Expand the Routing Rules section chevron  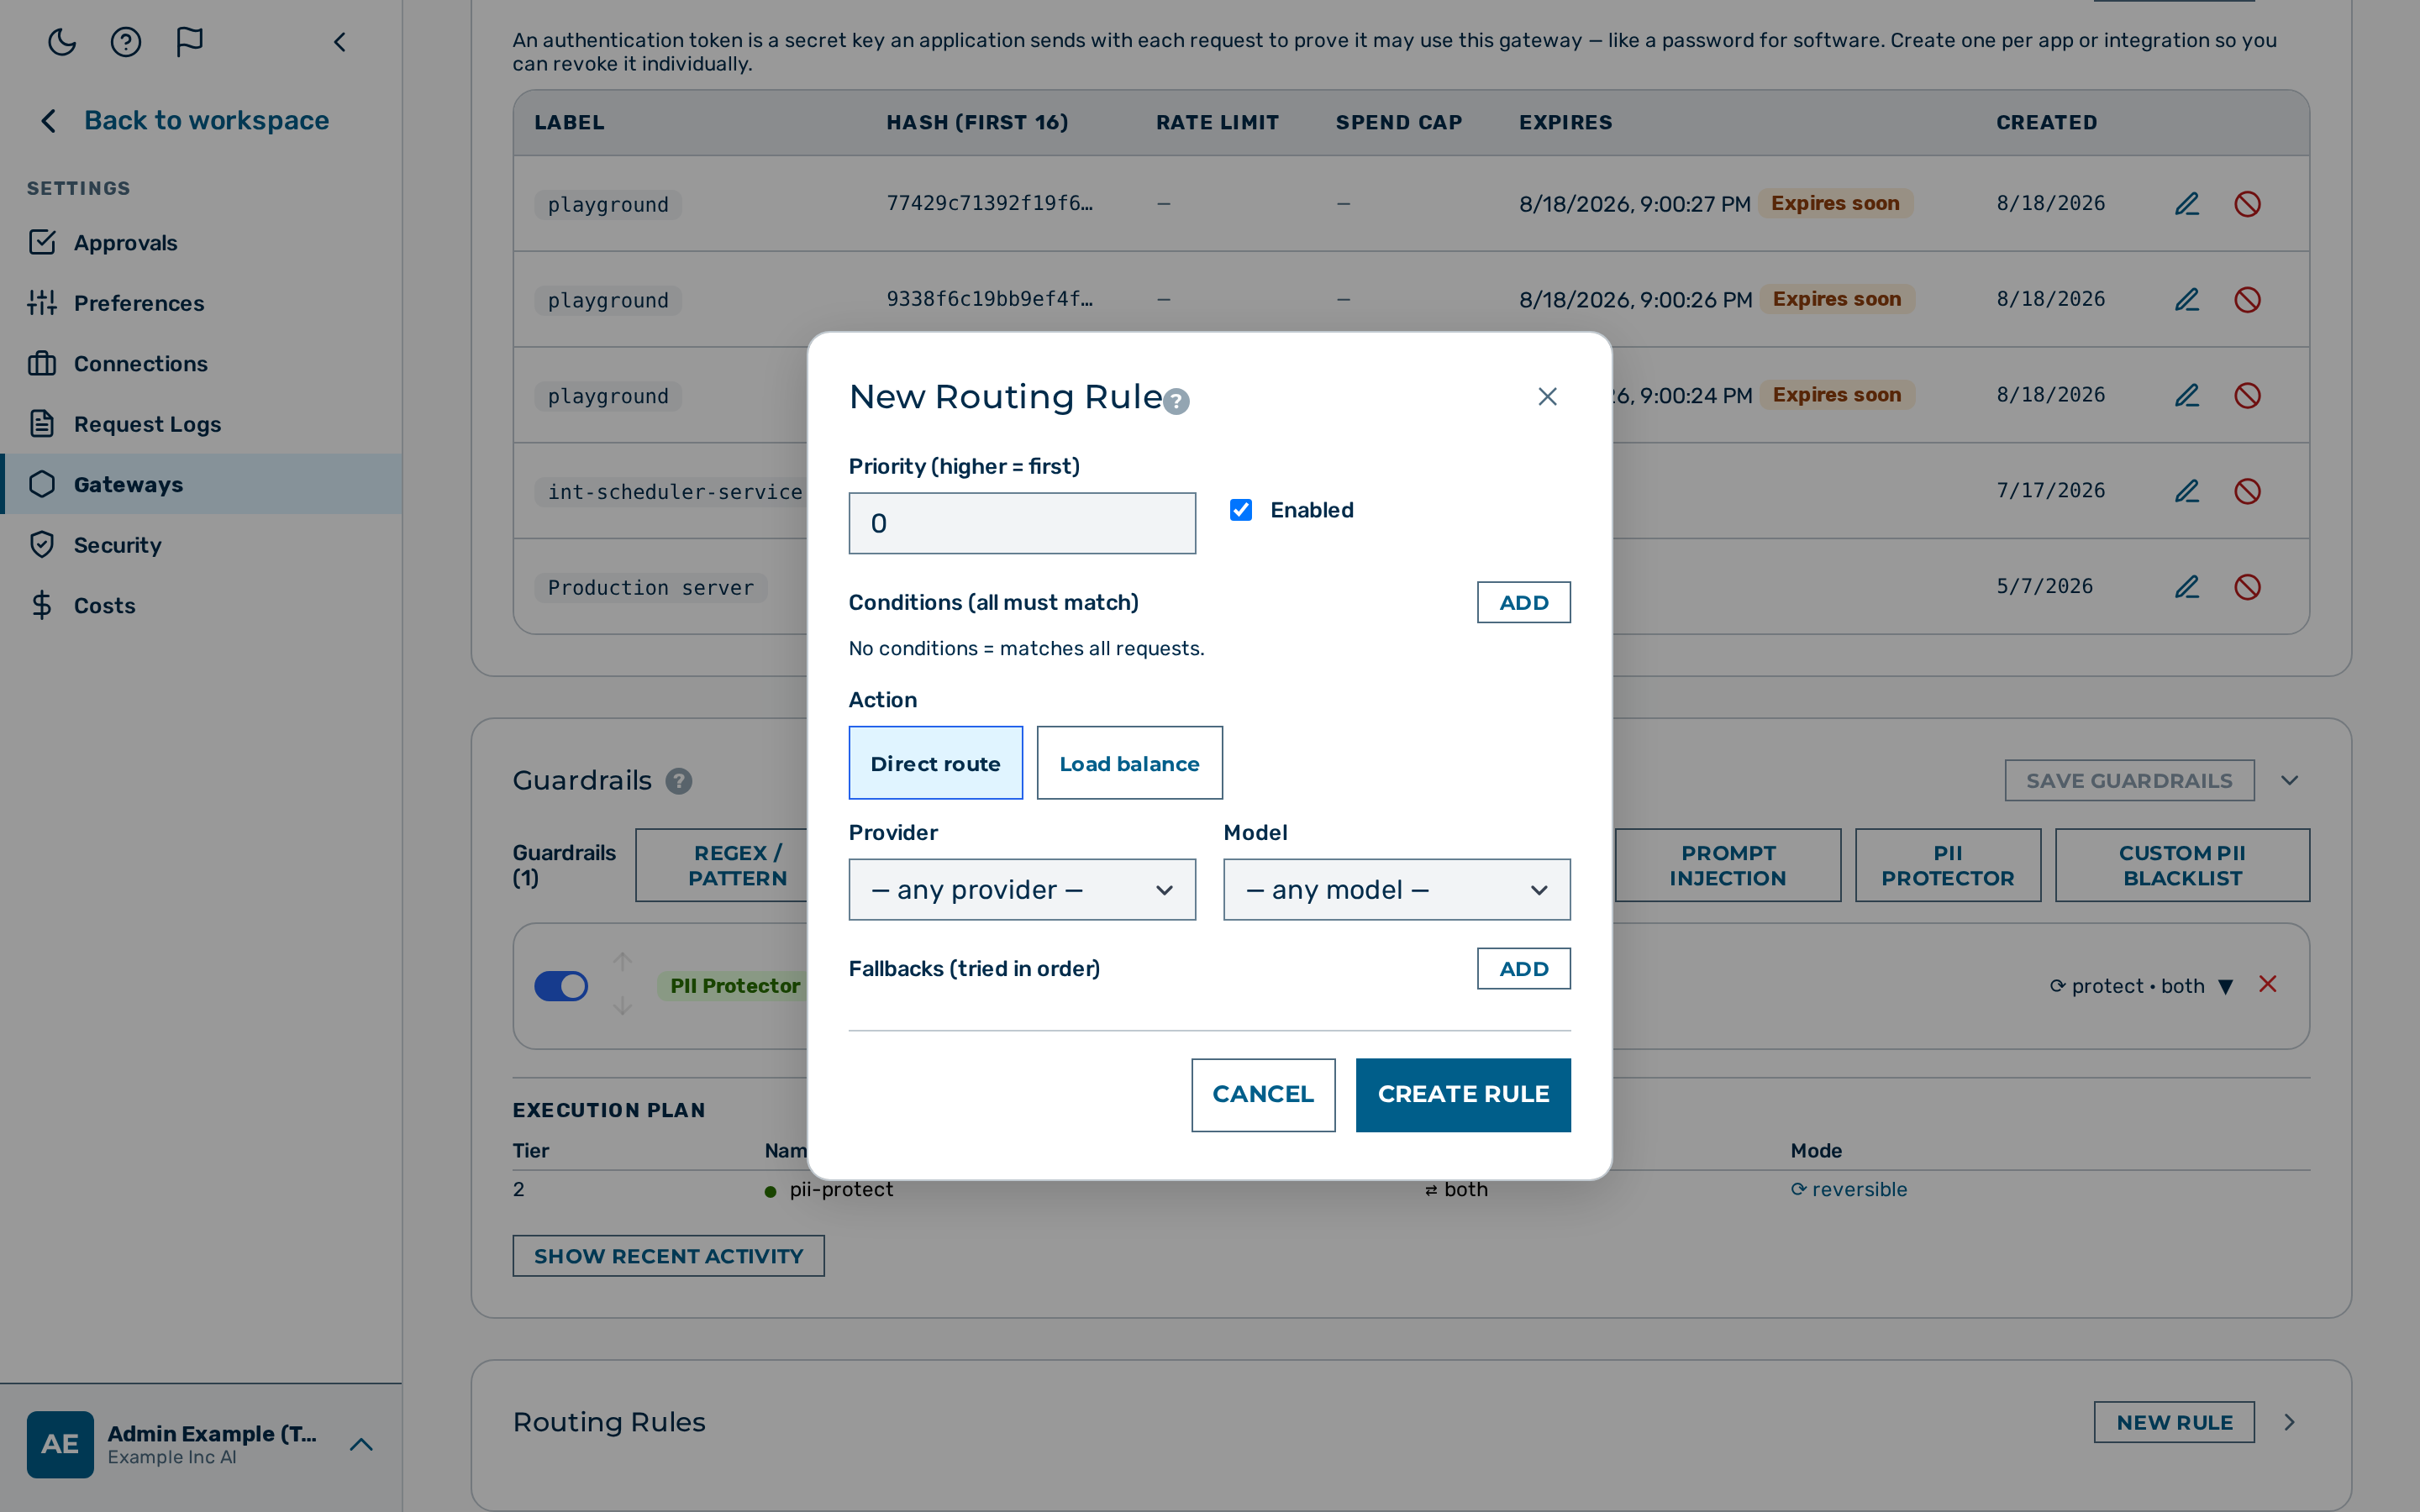[x=2289, y=1422]
